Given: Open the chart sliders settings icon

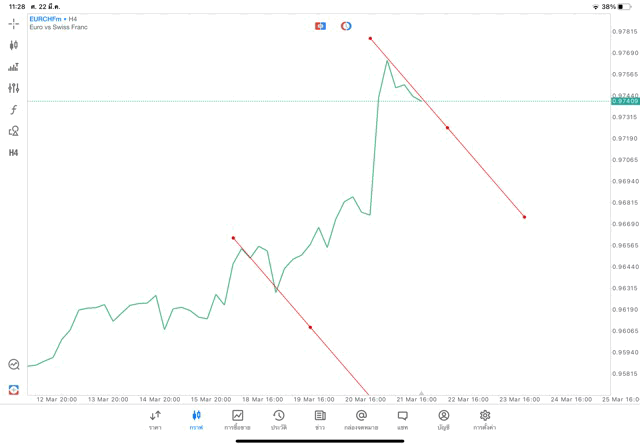Looking at the screenshot, I should (x=14, y=88).
